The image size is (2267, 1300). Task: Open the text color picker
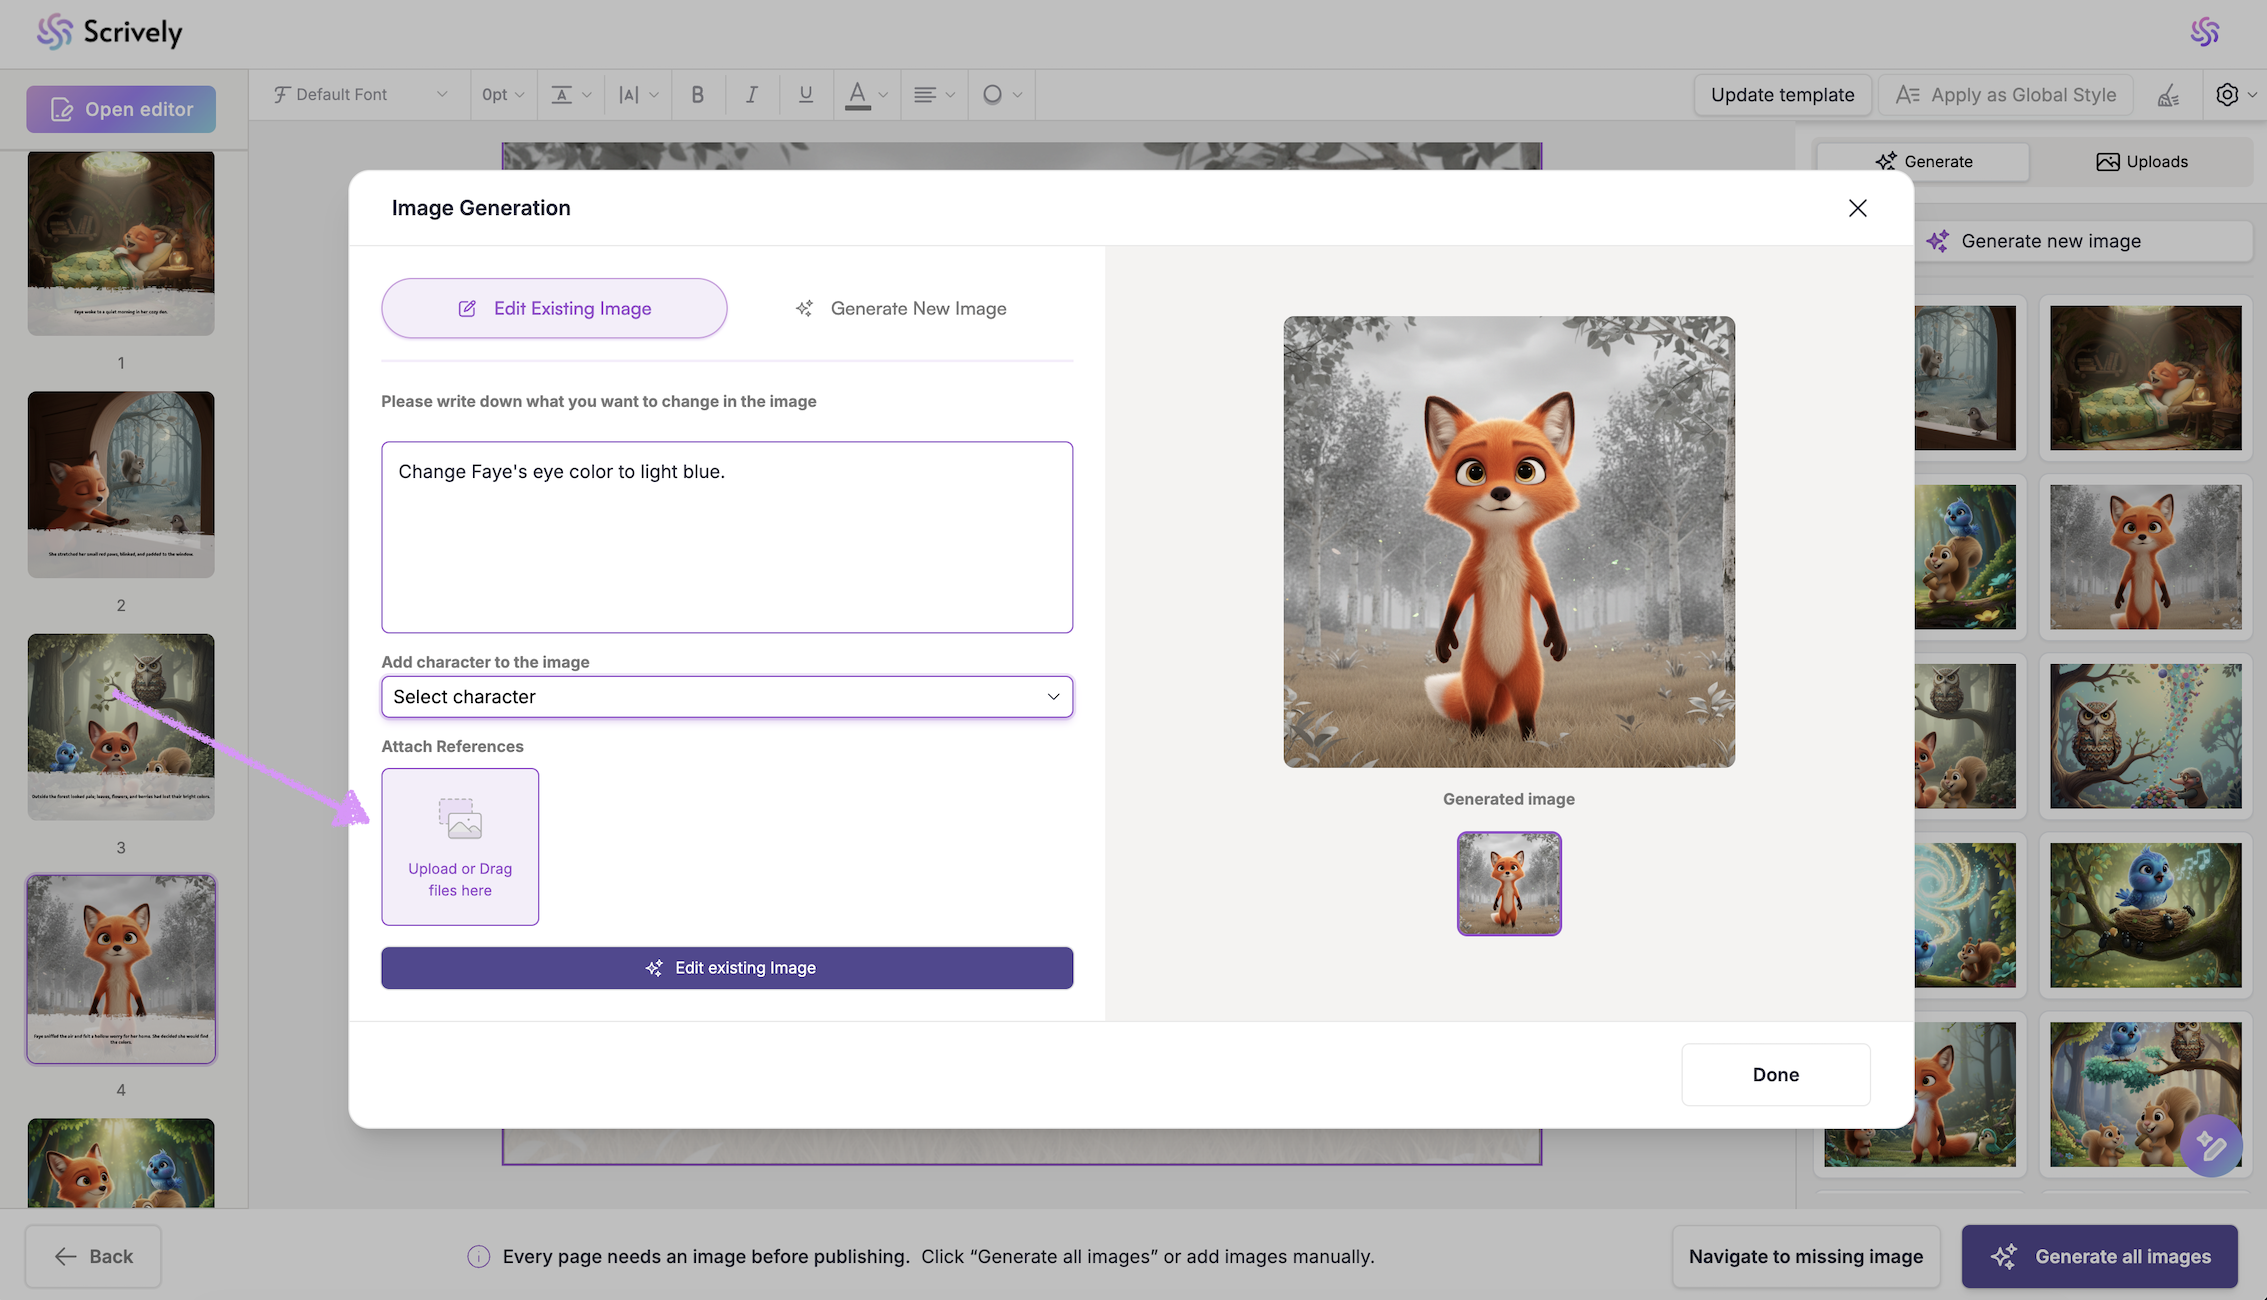(865, 94)
